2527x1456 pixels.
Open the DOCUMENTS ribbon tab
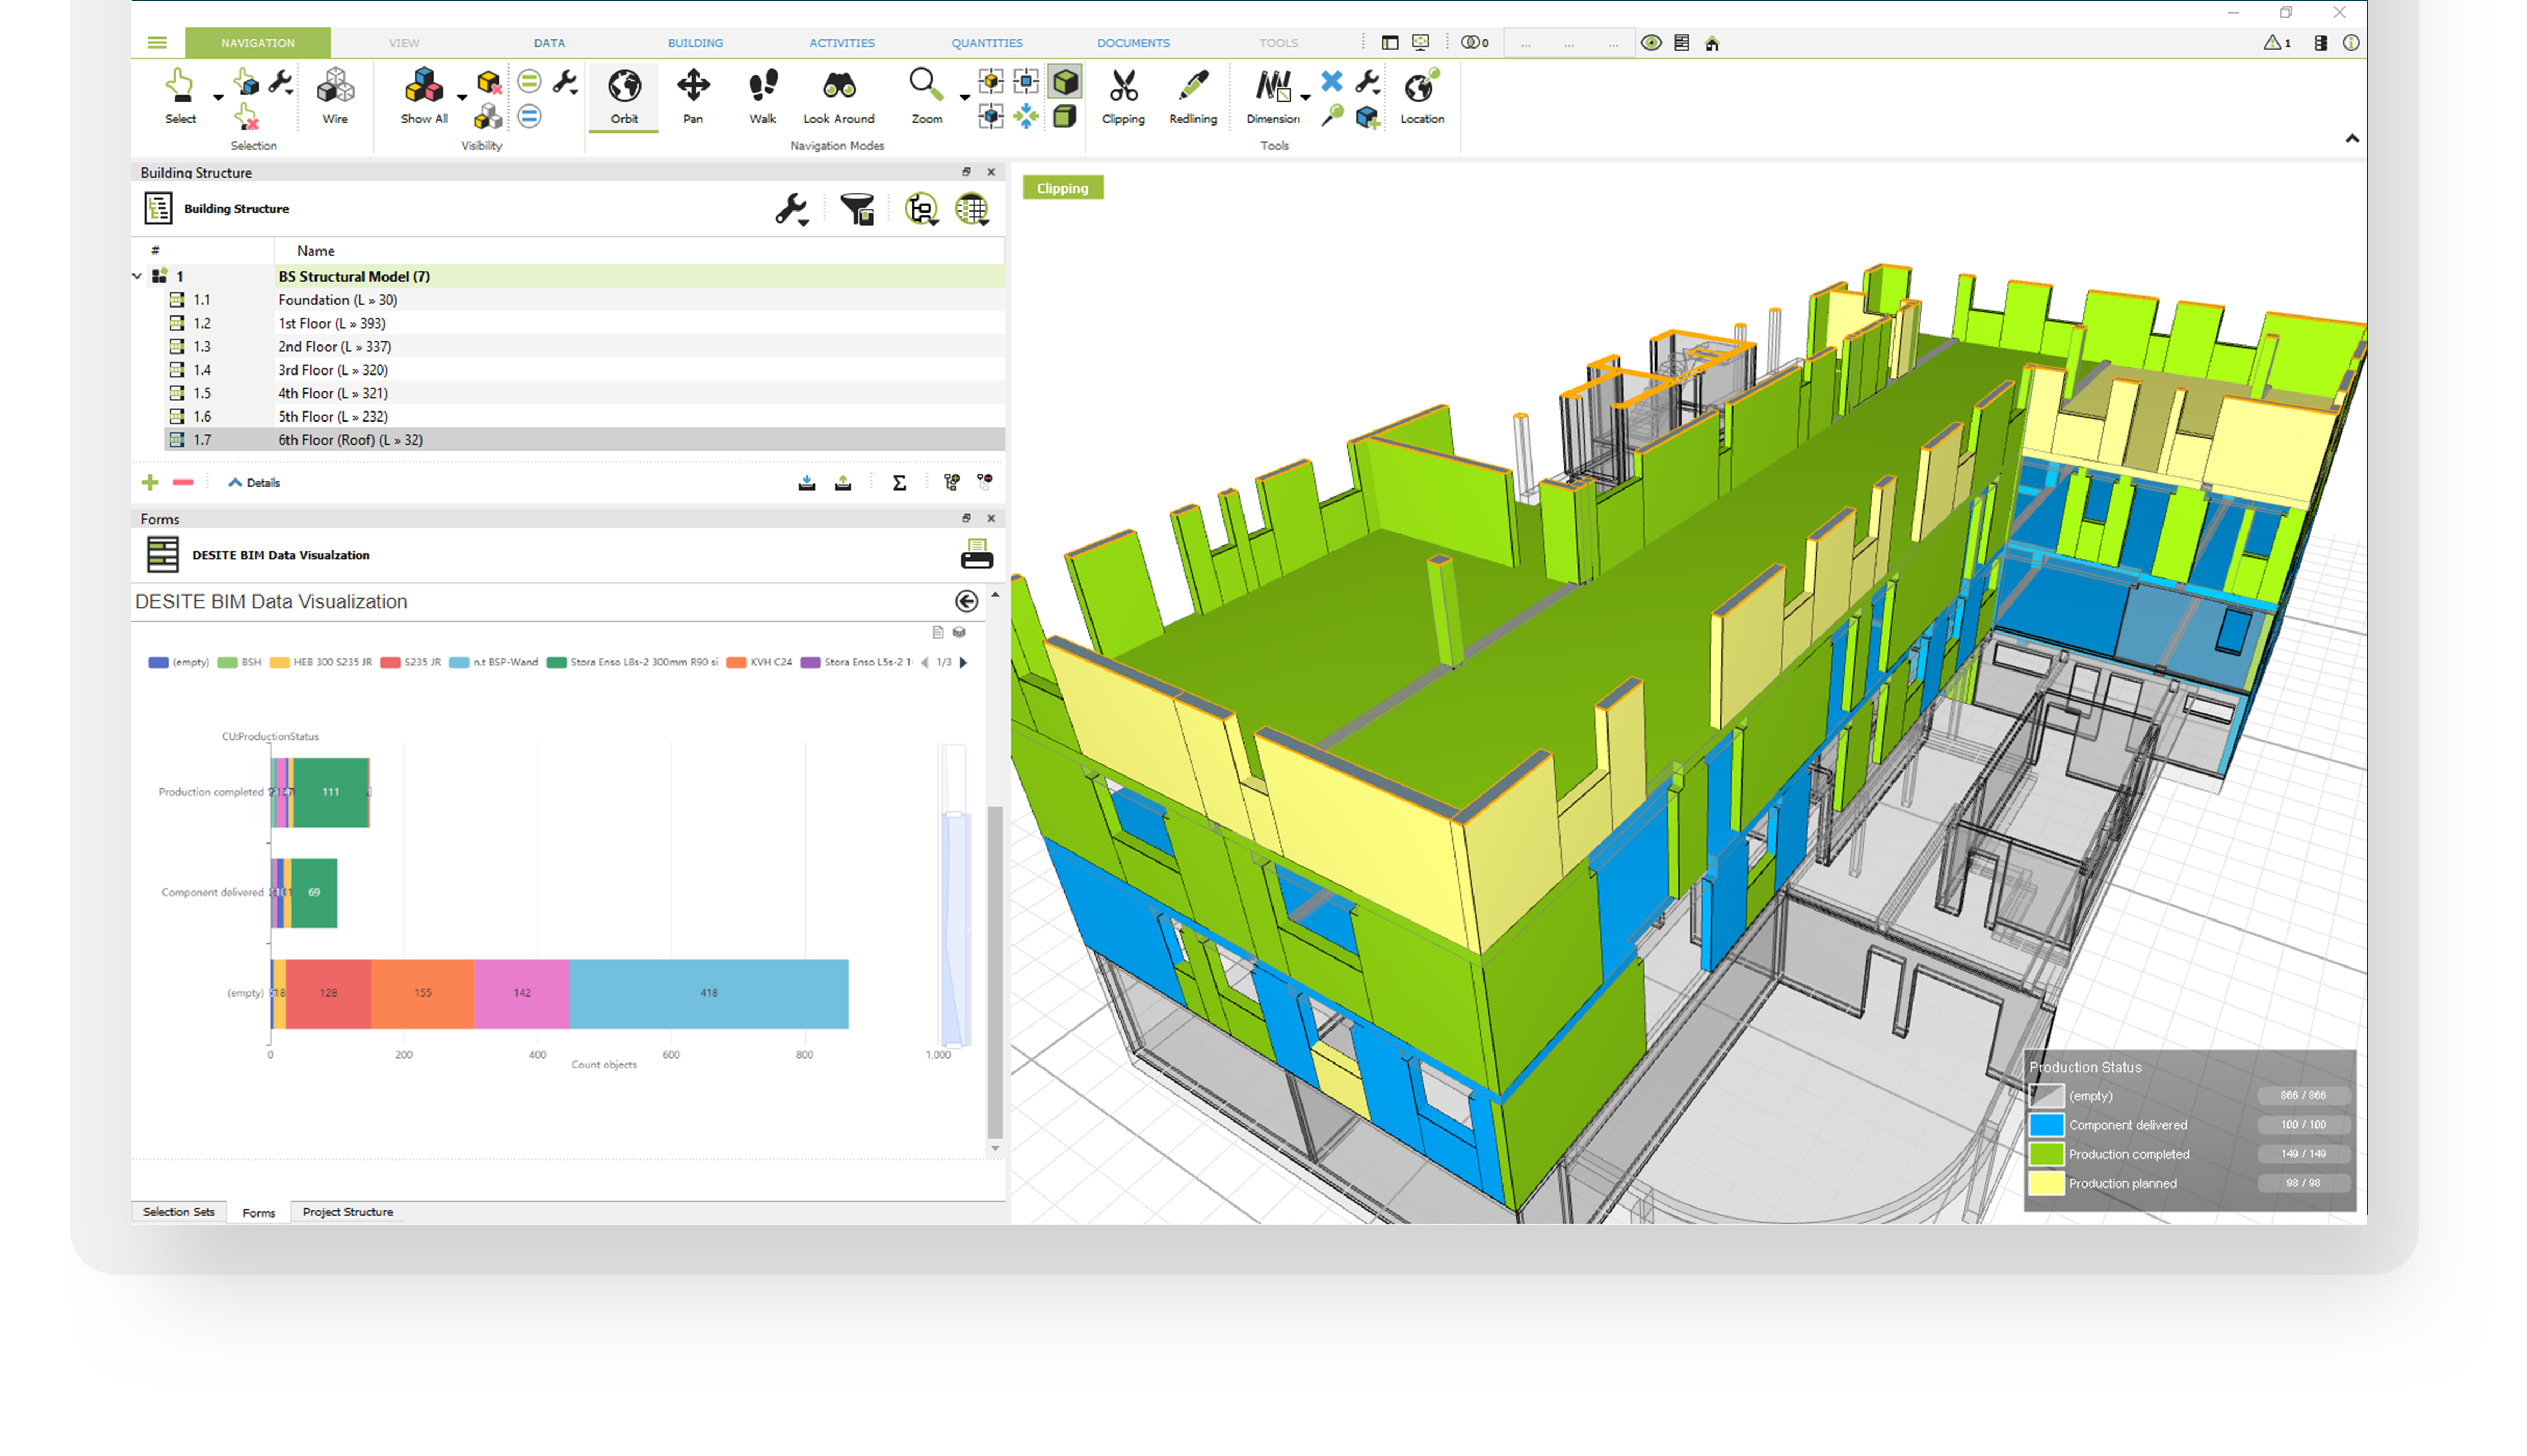[1133, 43]
